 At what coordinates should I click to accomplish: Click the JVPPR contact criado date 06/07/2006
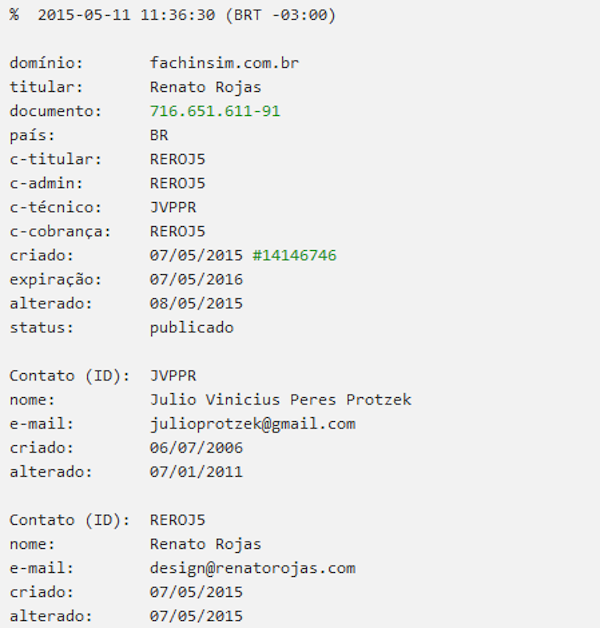196,447
